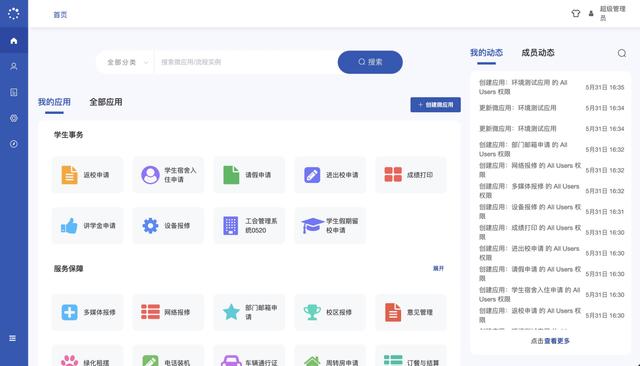Open the 校区报修 trophy app
Image resolution: width=640 pixels, height=366 pixels.
[x=330, y=312]
